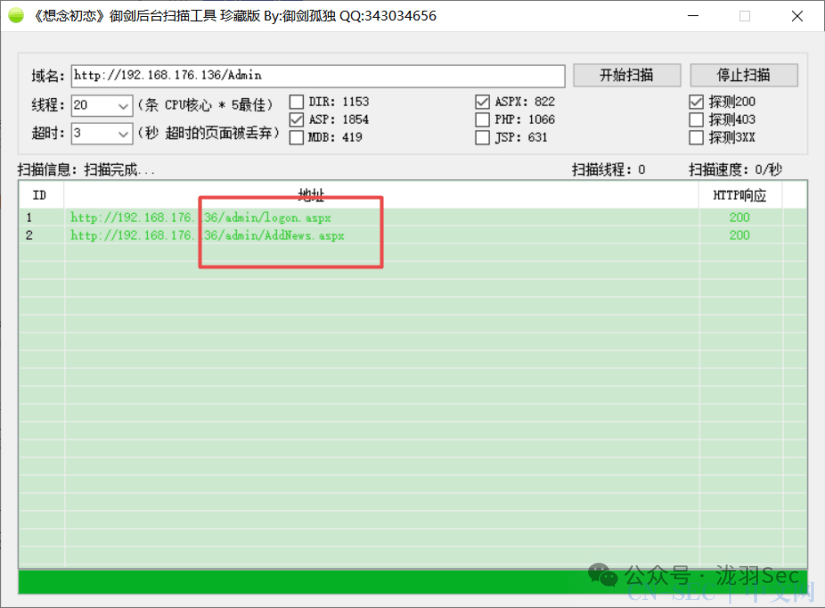Uncheck the ASP: 1854 checkbox
The image size is (825, 608).
tap(297, 119)
